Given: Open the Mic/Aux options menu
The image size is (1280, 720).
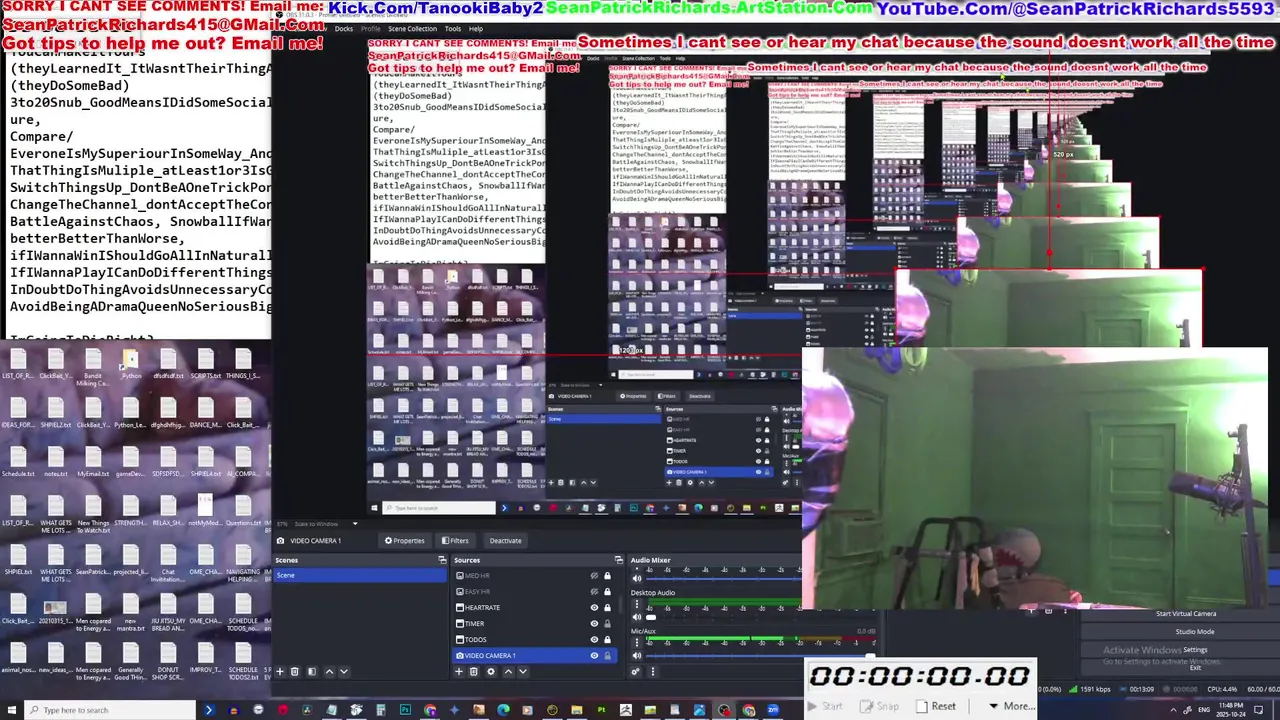Looking at the screenshot, I should click(636, 643).
